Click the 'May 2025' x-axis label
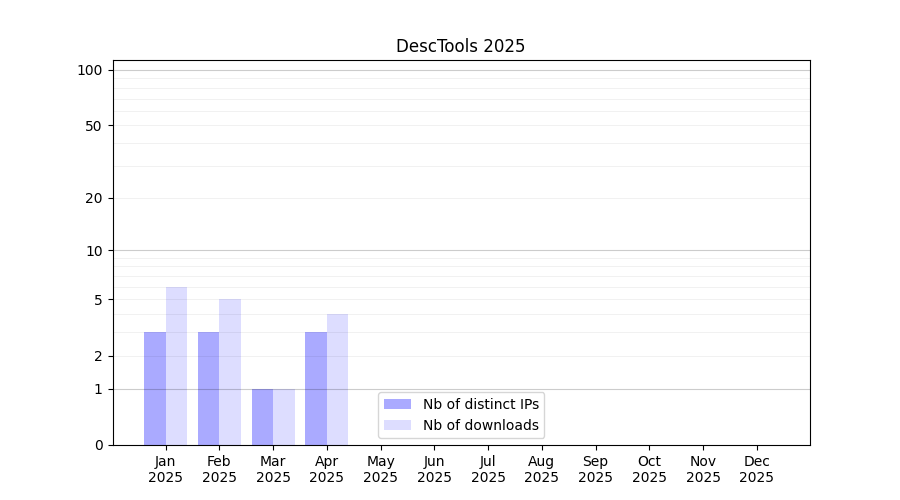This screenshot has width=900, height=500. tap(380, 469)
